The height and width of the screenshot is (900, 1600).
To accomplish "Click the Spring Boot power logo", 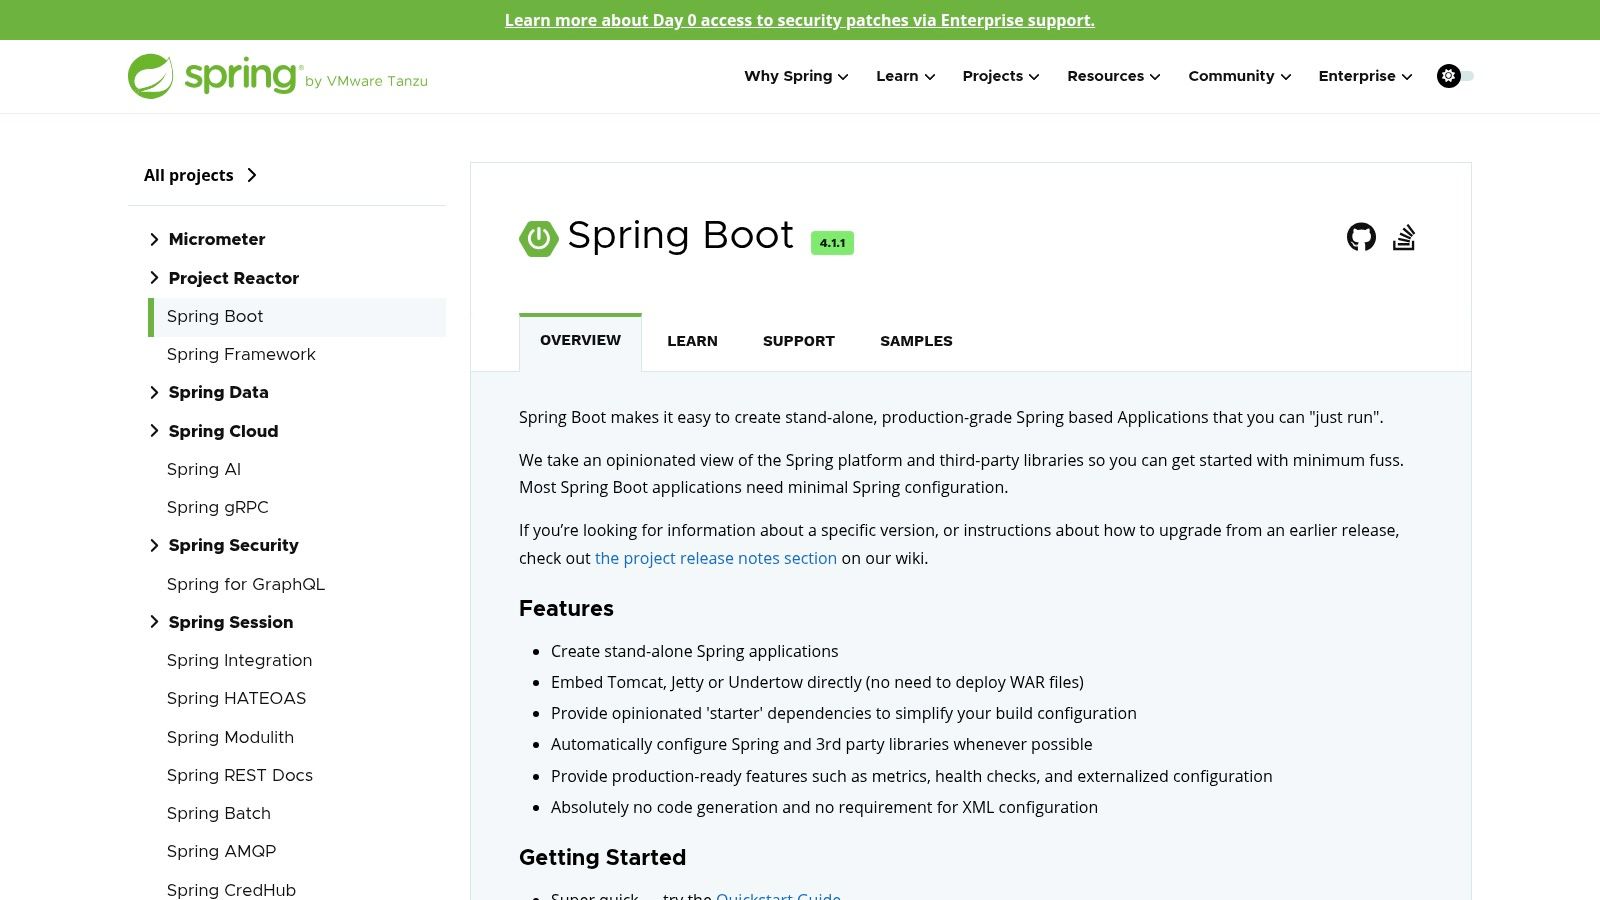I will 538,238.
